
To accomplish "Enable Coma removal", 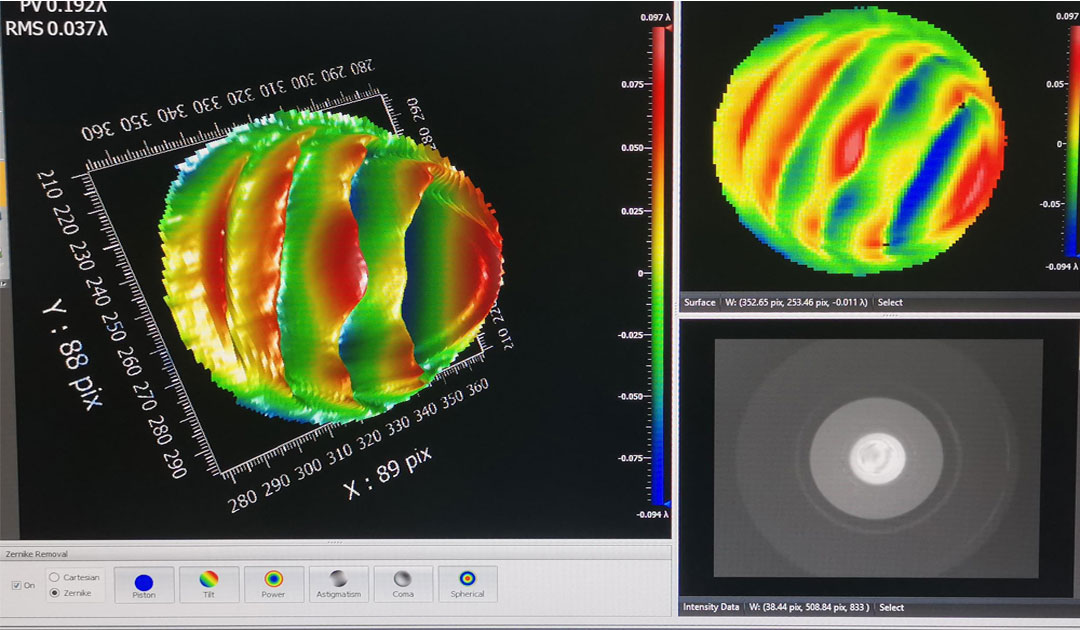I will [403, 584].
